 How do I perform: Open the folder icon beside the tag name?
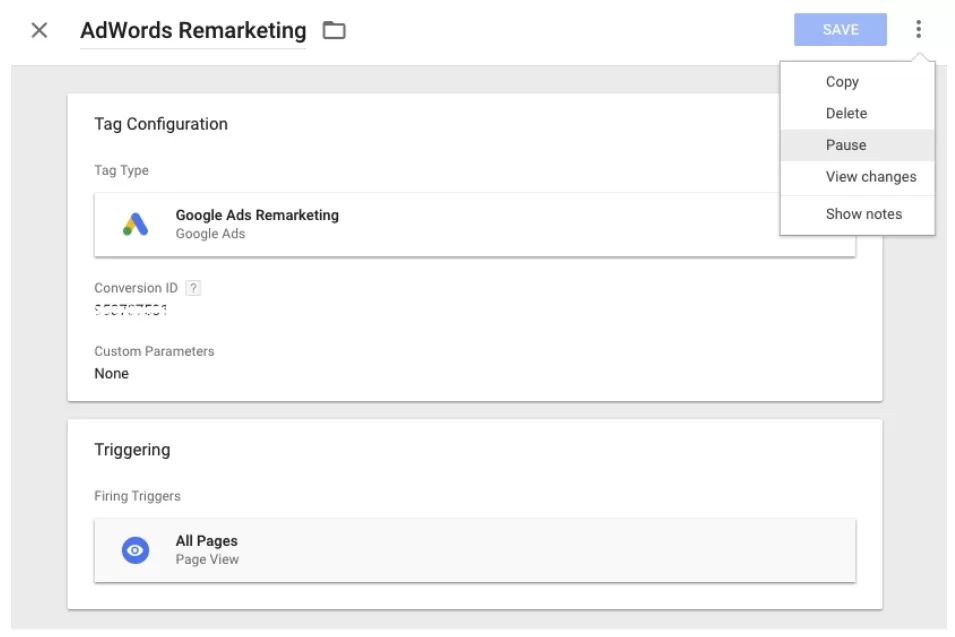tap(334, 30)
